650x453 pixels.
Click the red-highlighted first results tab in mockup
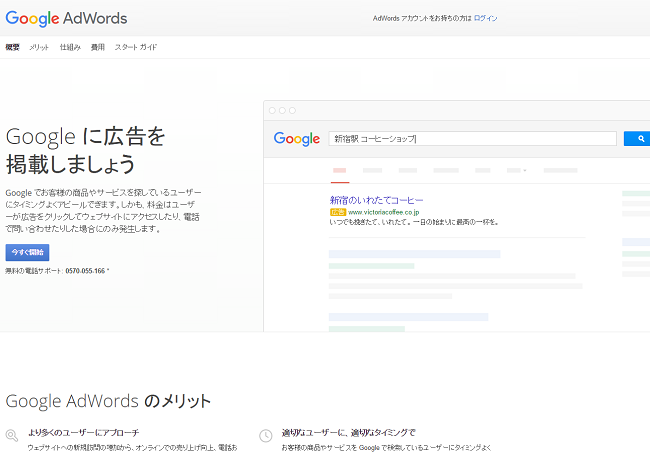coord(340,170)
